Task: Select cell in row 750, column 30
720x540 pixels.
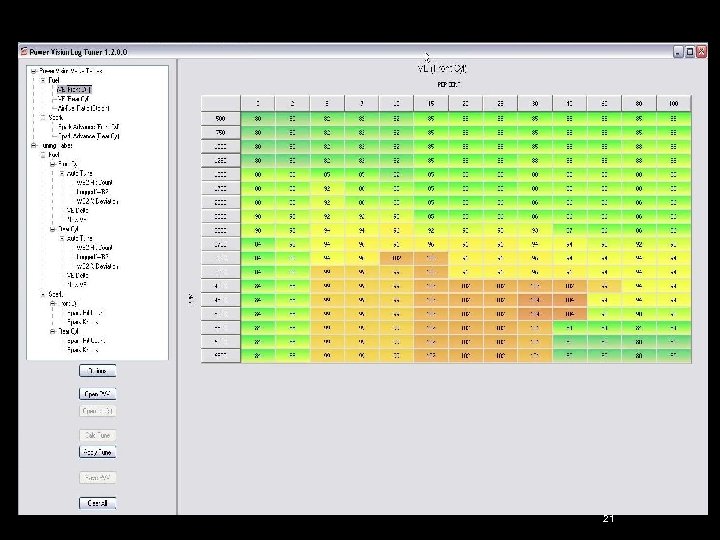Action: pyautogui.click(x=534, y=133)
